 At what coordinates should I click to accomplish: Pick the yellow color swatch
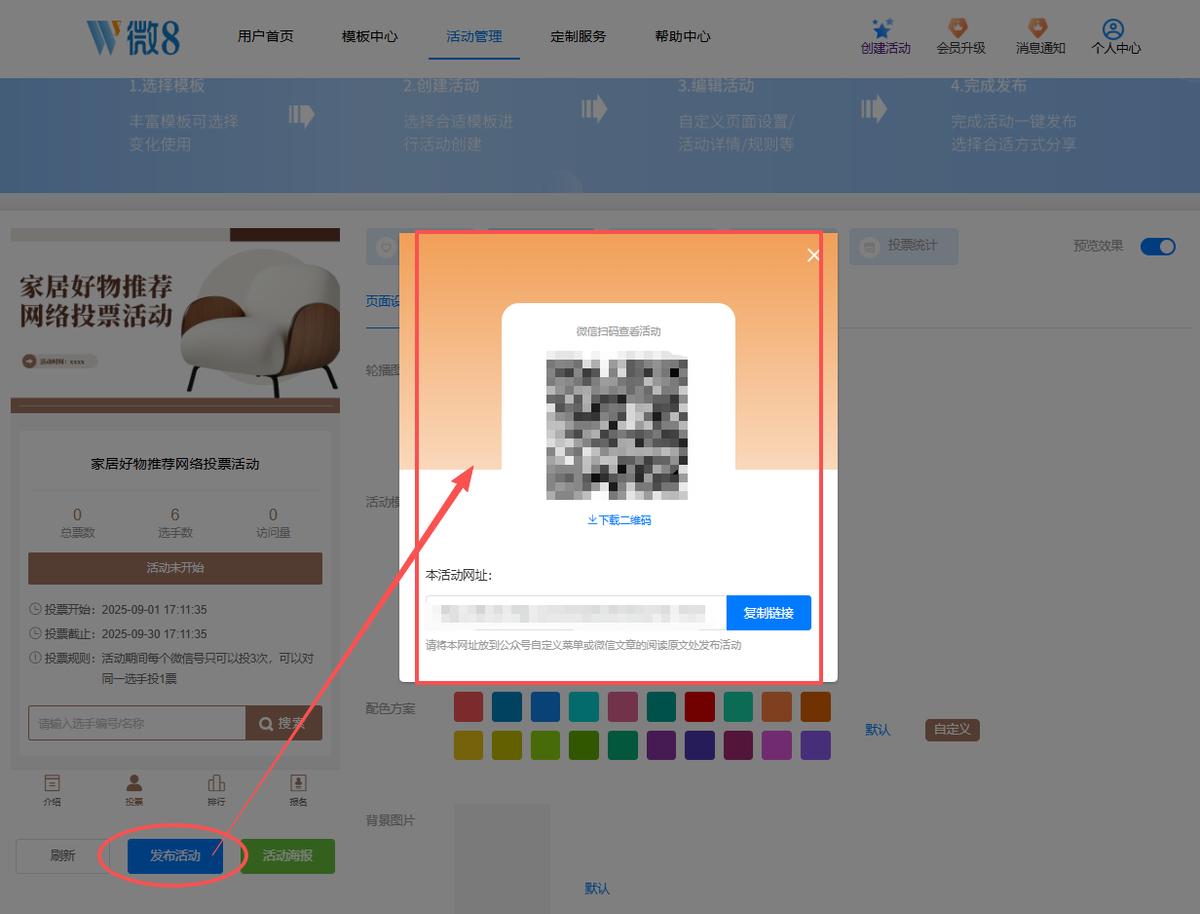[468, 745]
